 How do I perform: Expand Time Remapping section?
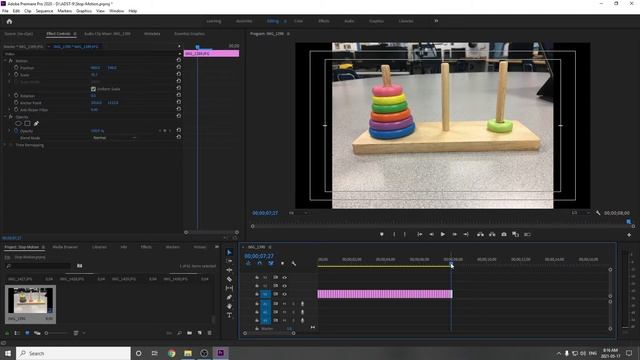click(x=5, y=145)
